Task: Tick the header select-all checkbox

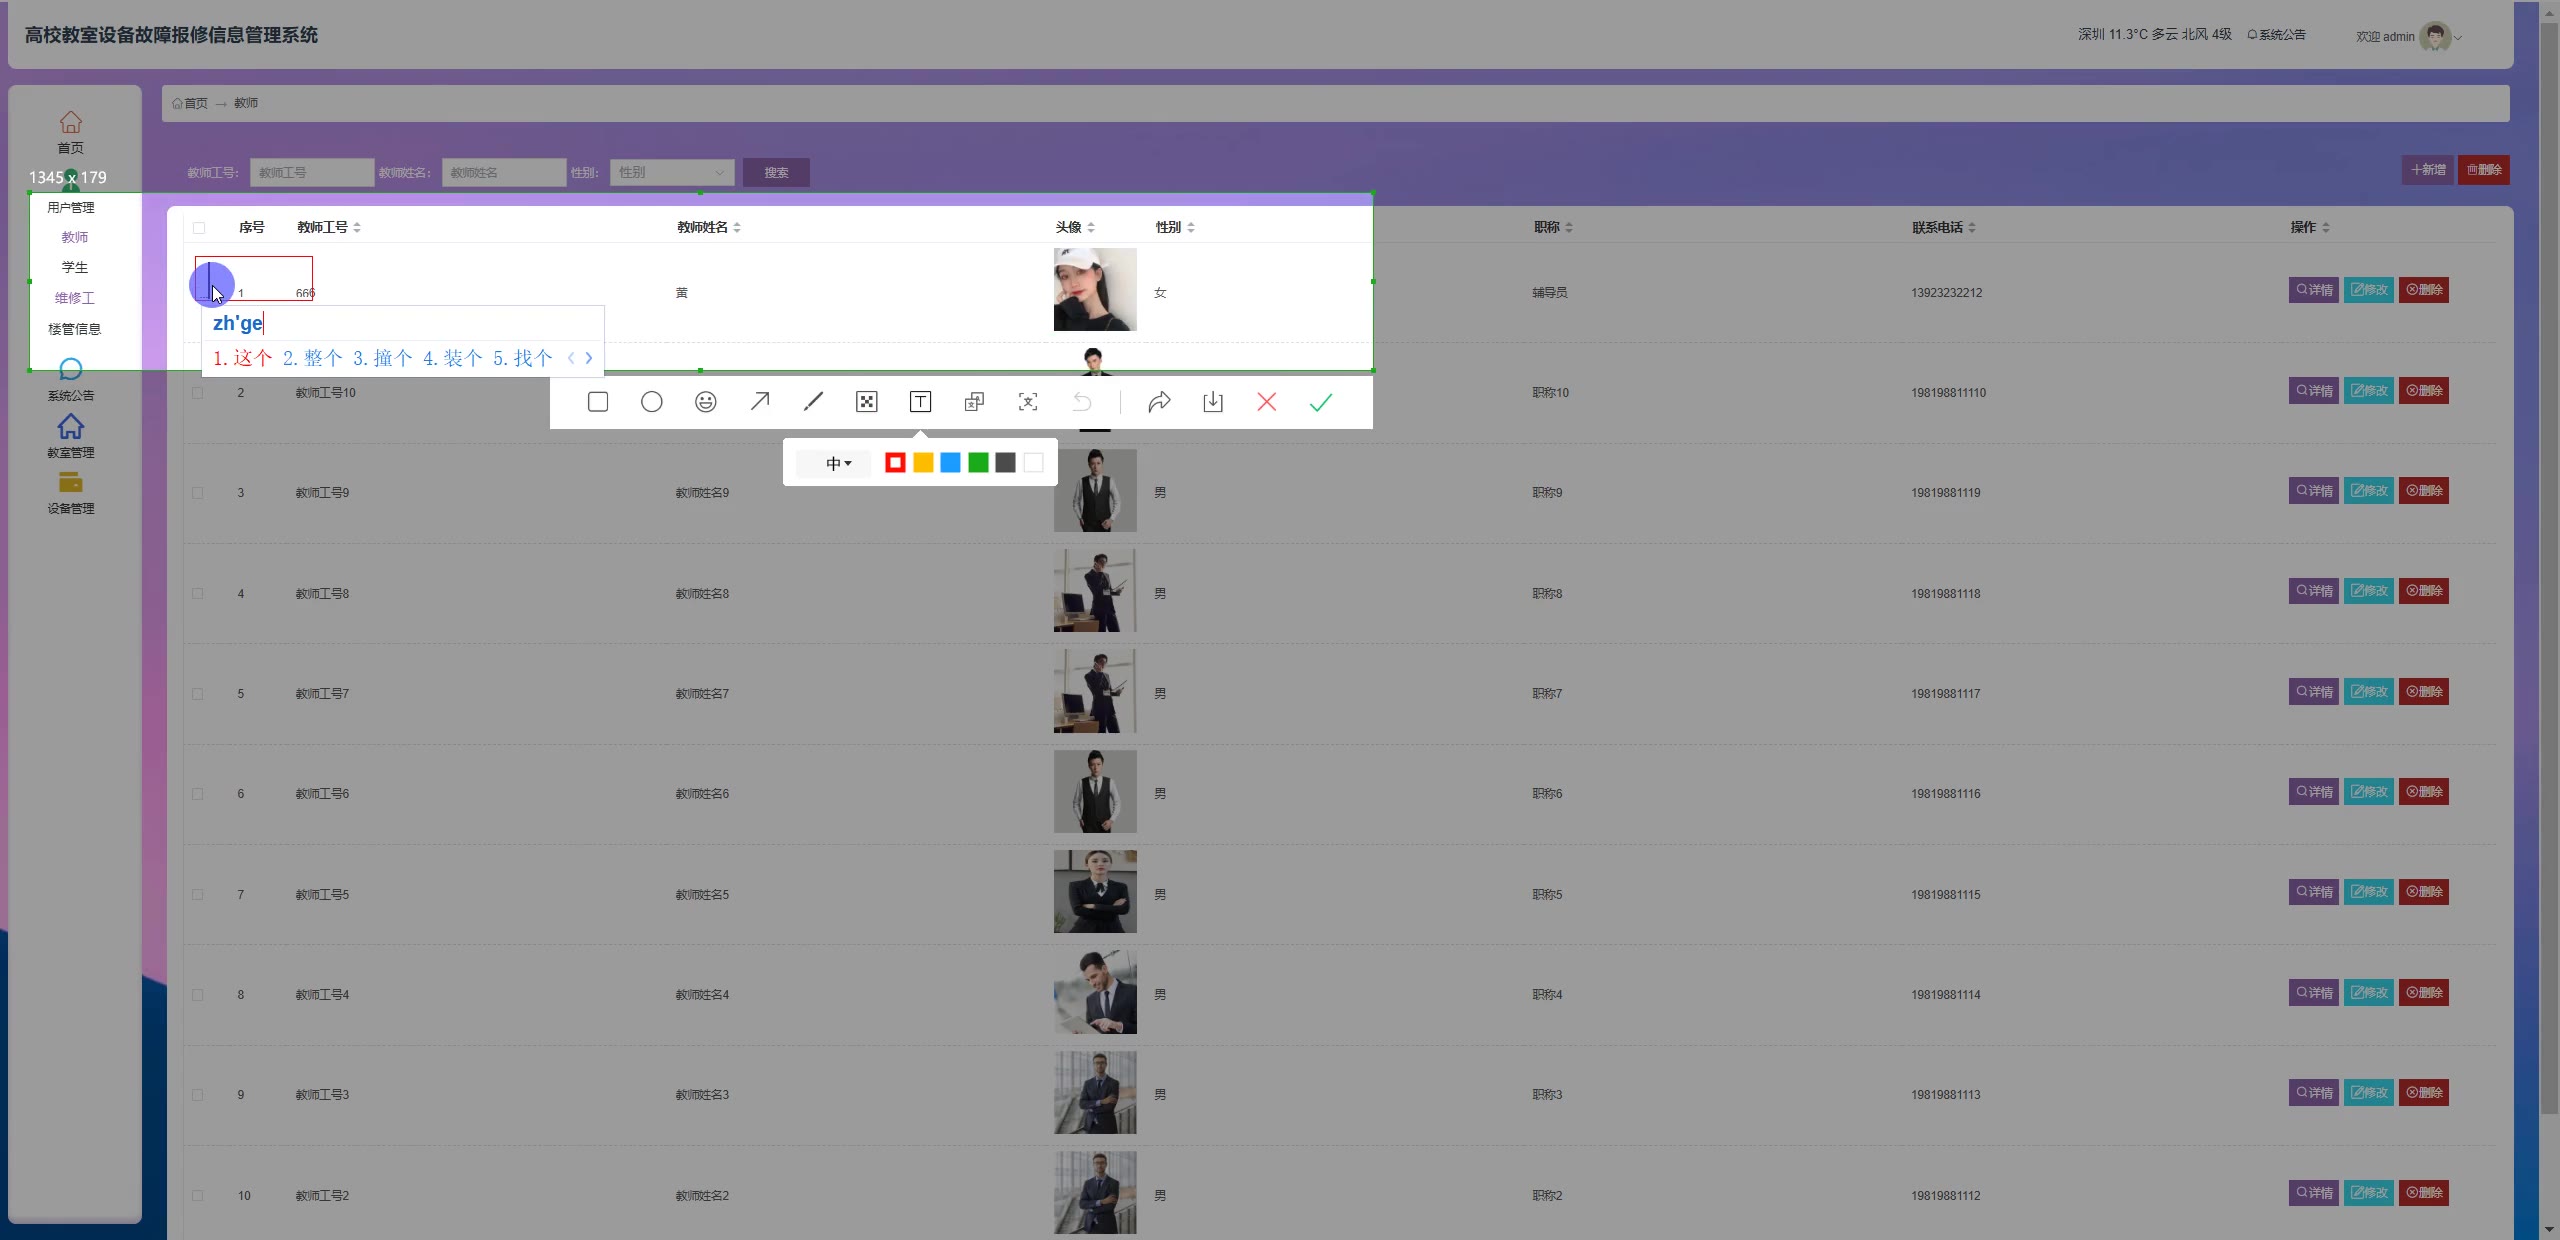Action: tap(199, 228)
